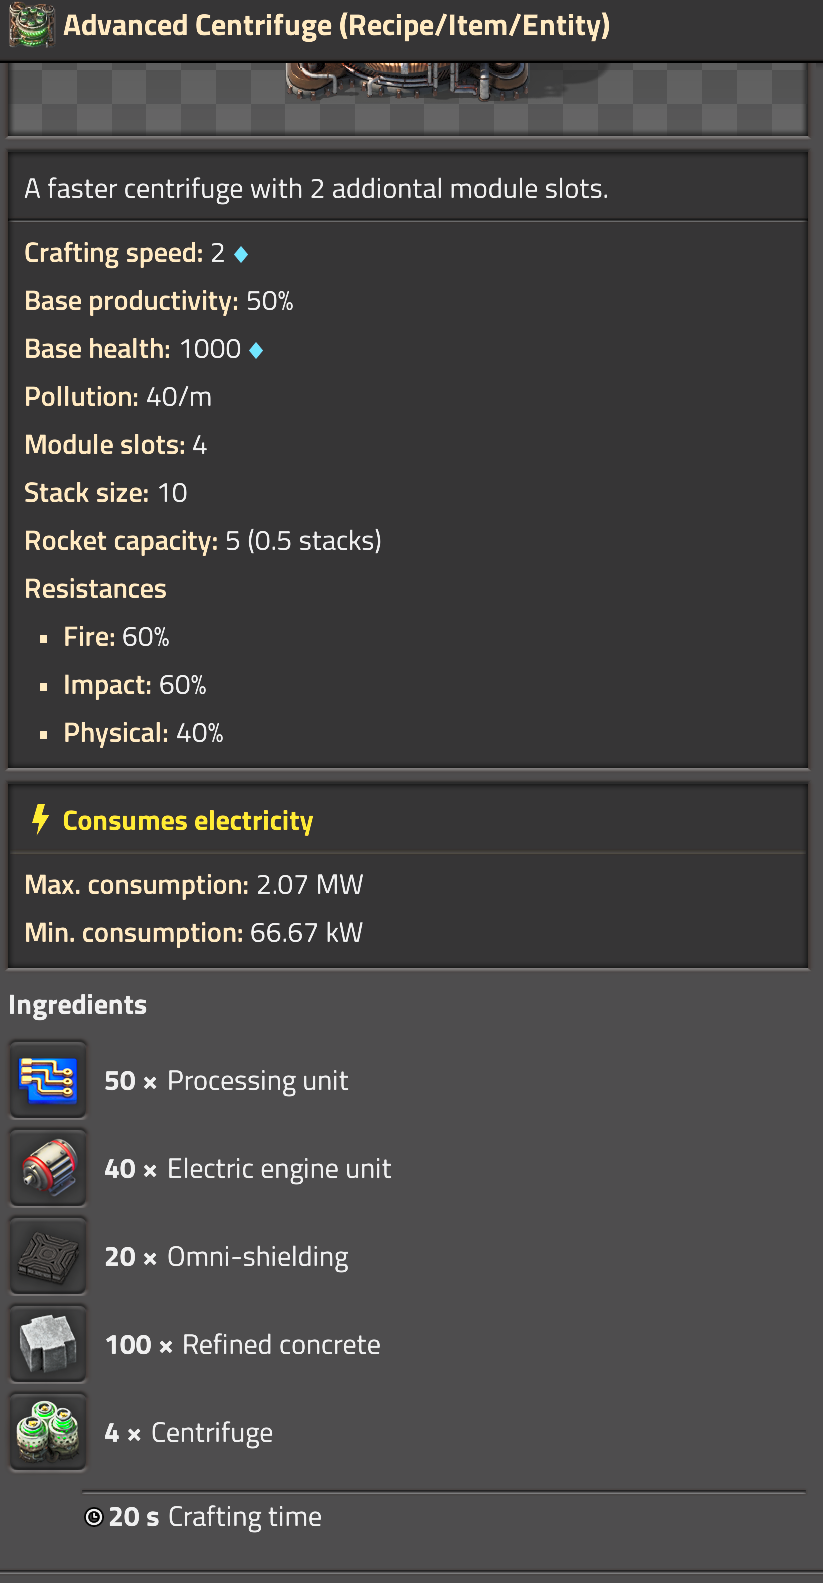823x1583 pixels.
Task: Click the Processing unit ingredient icon
Action: (48, 1080)
